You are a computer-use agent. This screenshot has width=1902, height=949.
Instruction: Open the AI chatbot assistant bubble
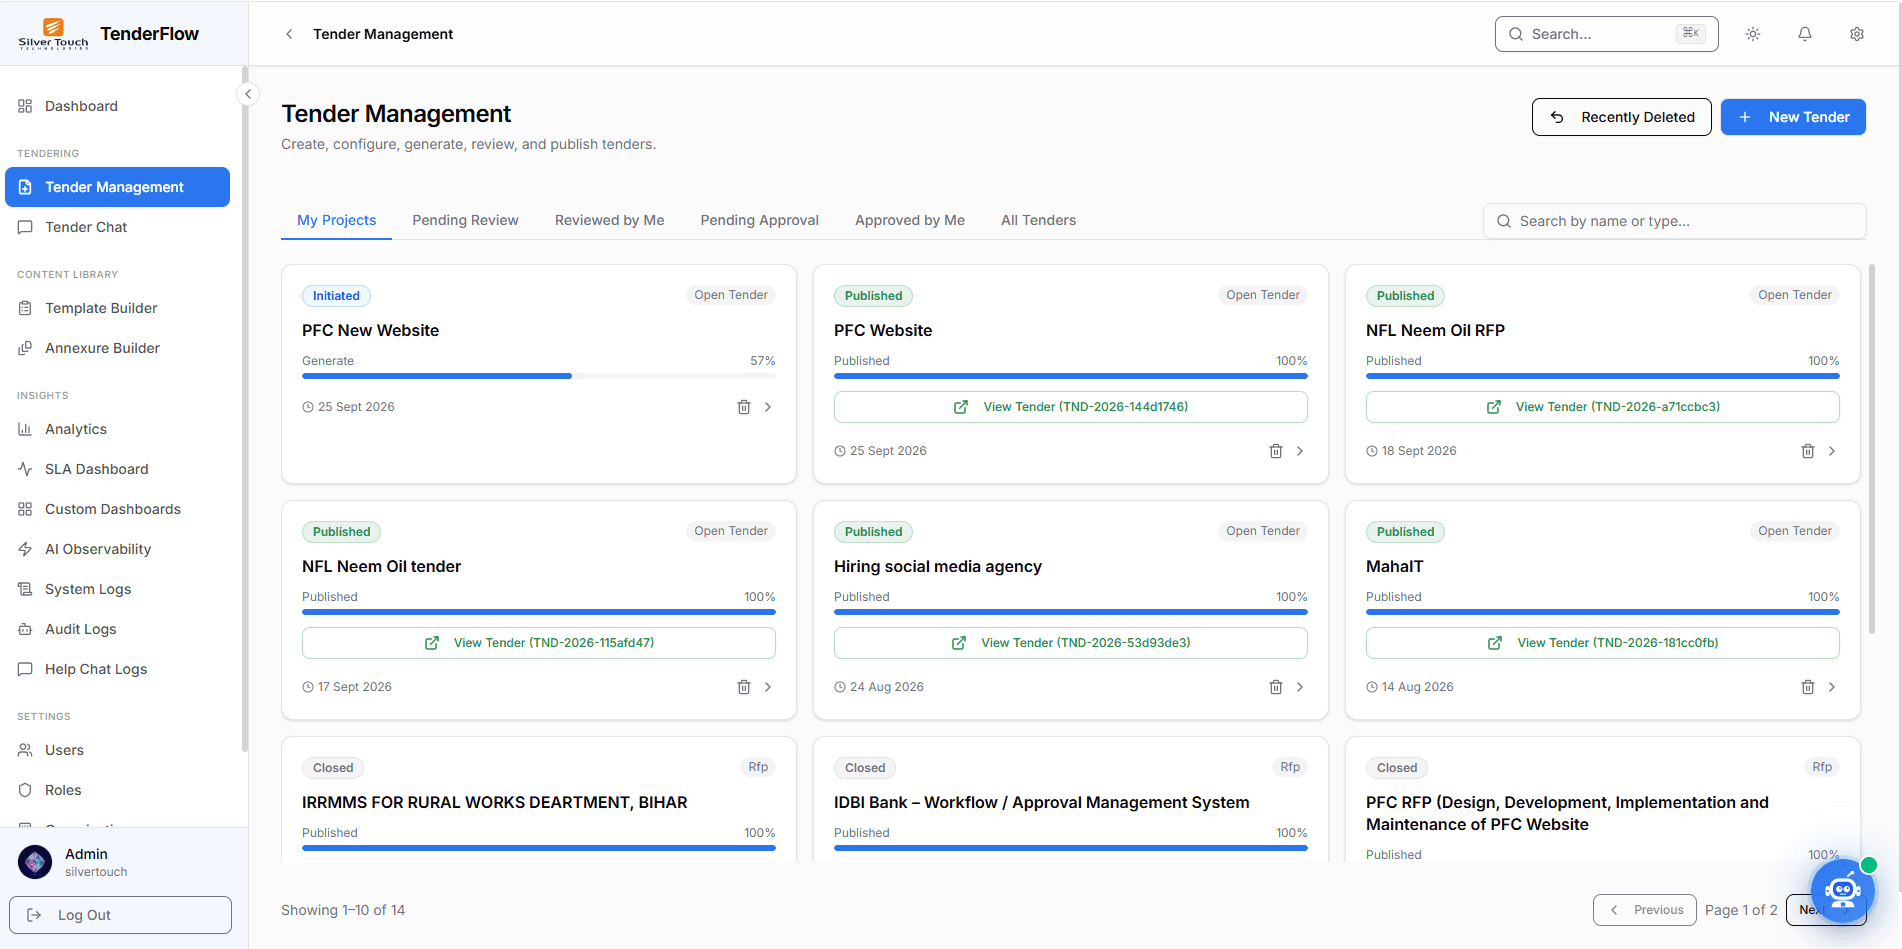click(1843, 890)
